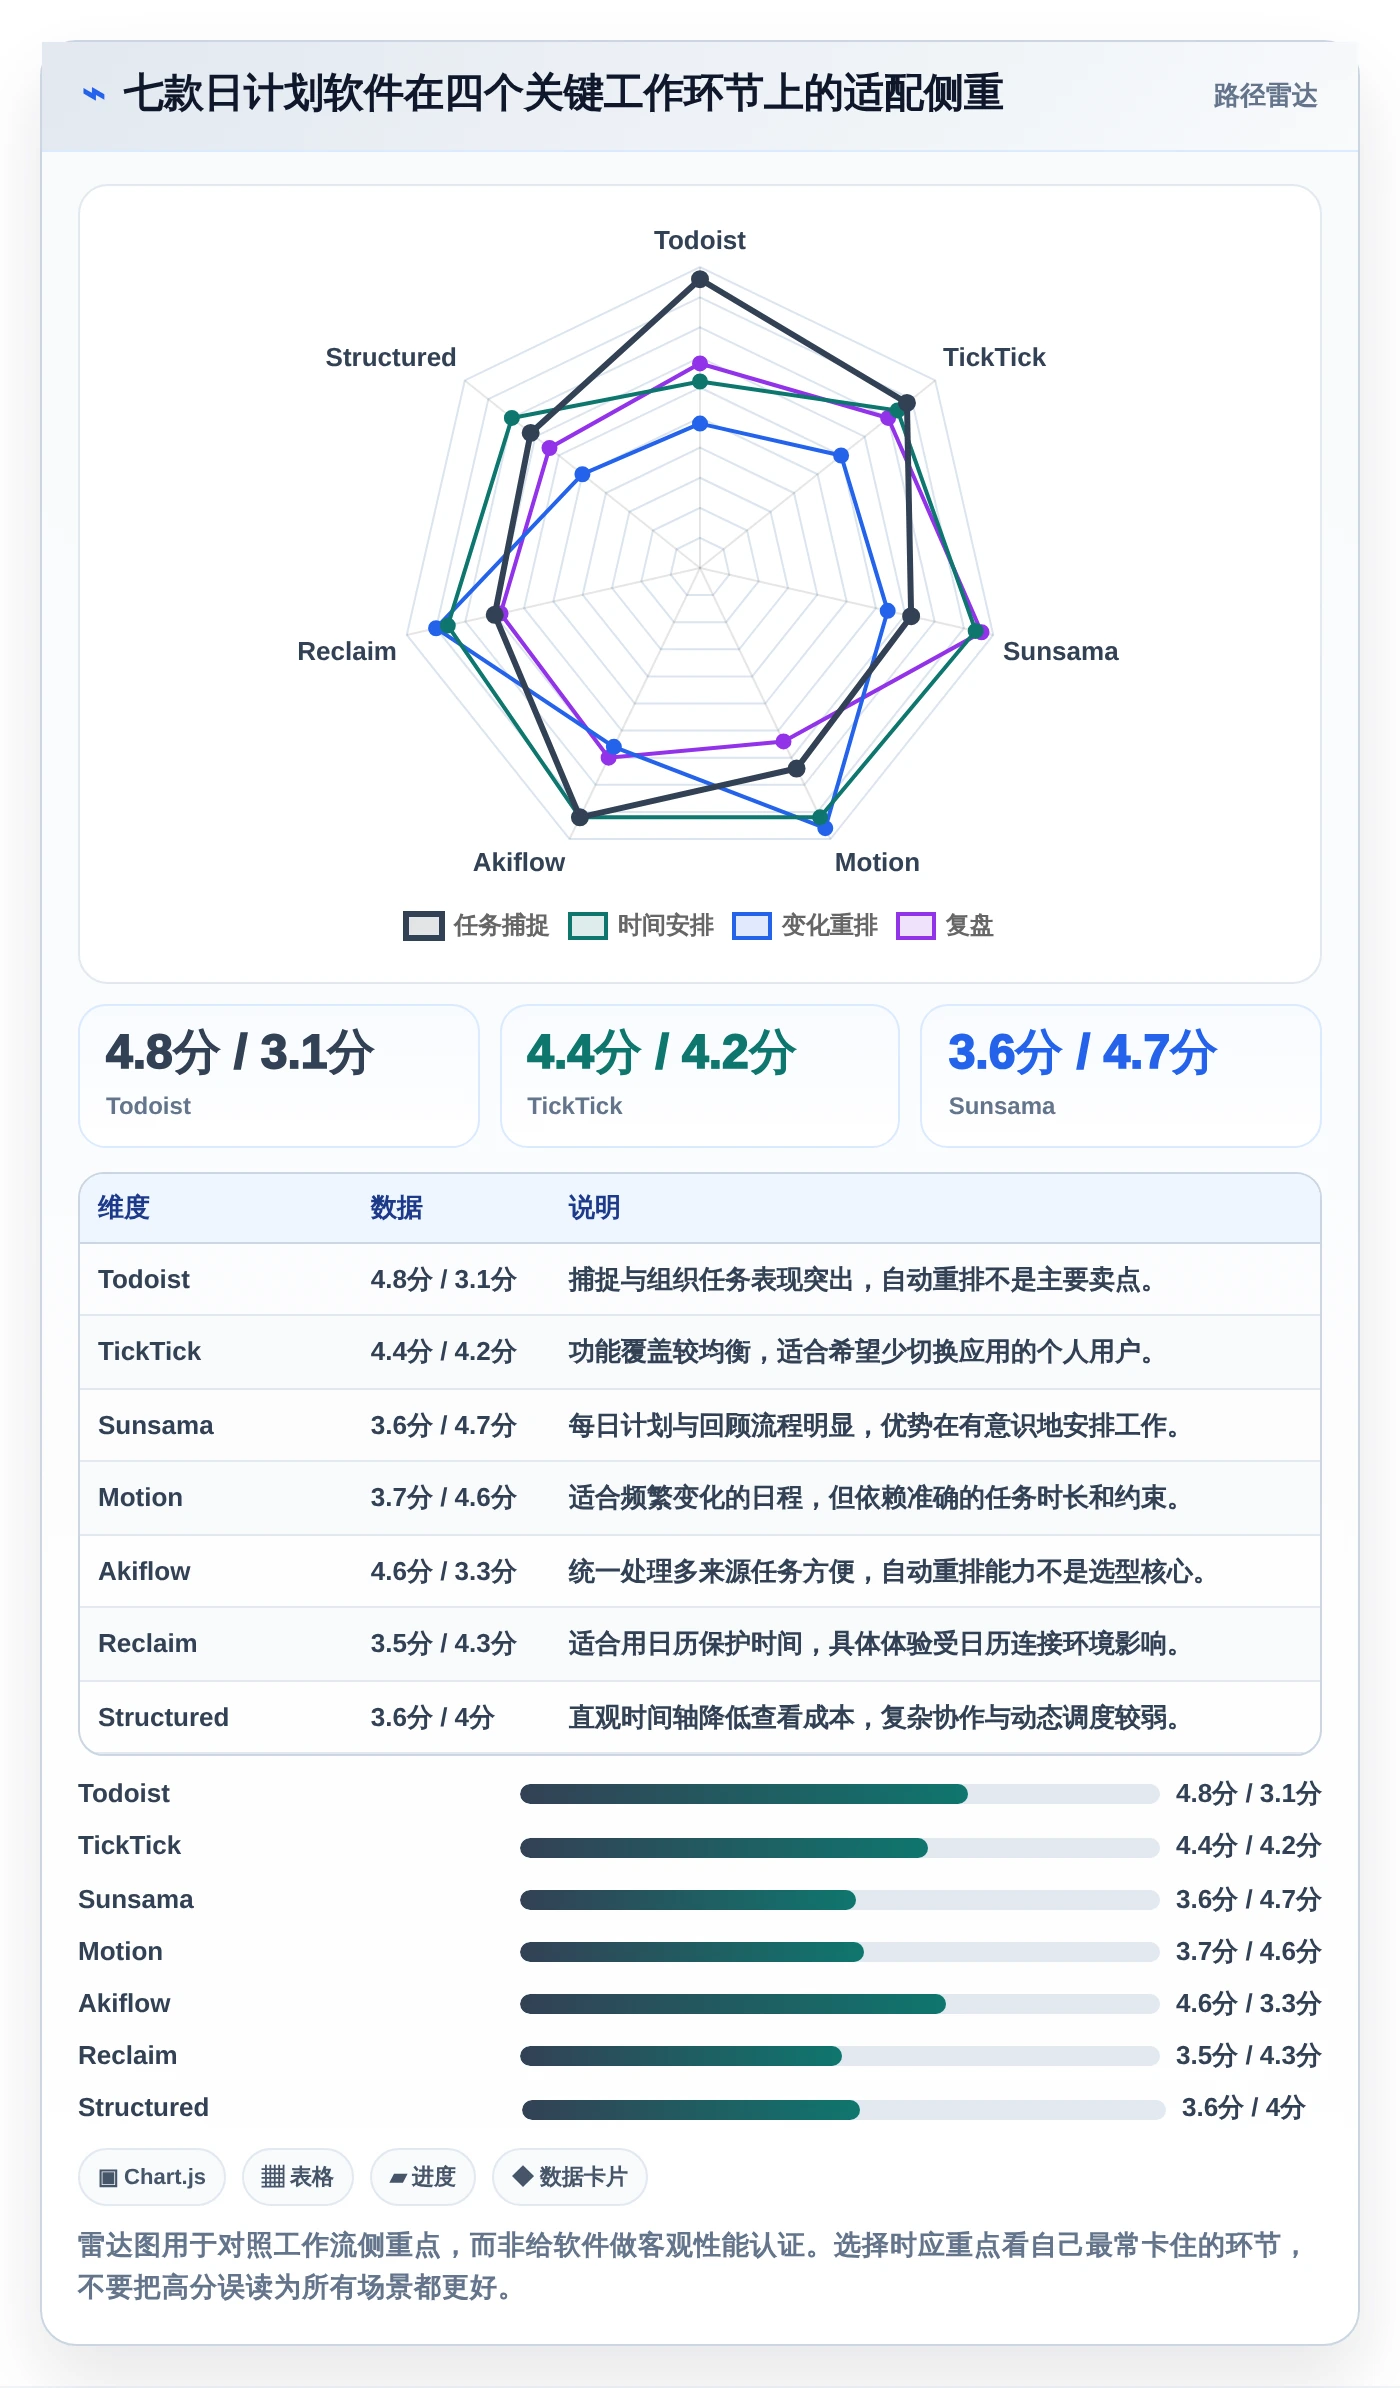The height and width of the screenshot is (2388, 1400).
Task: Open the Sunsama 3.6分 / 4.7分 data card
Action: coord(1121,1076)
